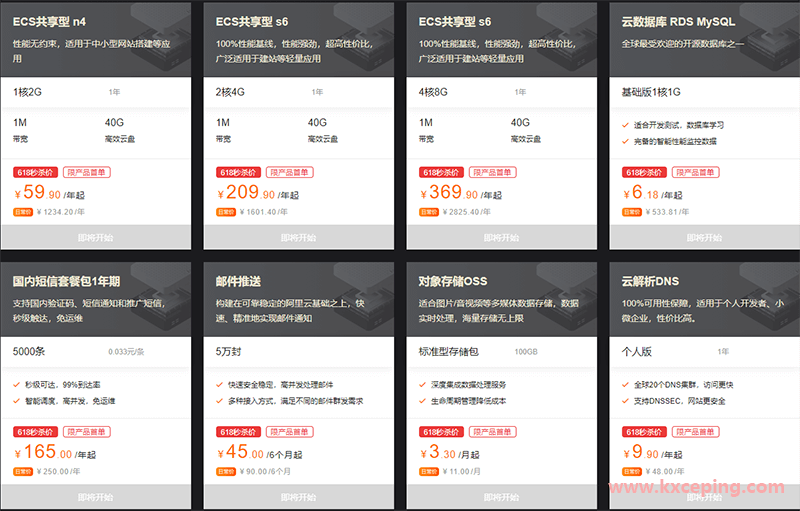Open the 国内短信套餐包1年期 title

tap(66, 282)
